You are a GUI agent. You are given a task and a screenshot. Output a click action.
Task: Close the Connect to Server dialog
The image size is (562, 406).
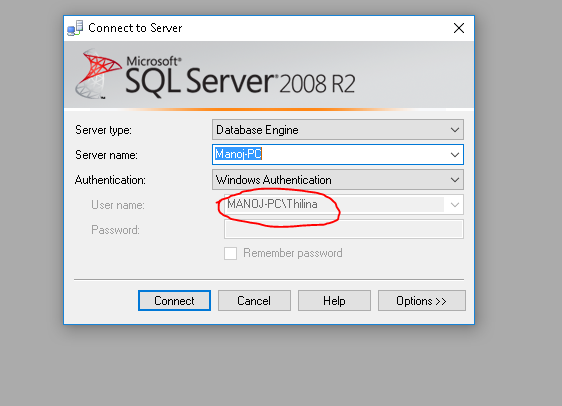[459, 28]
